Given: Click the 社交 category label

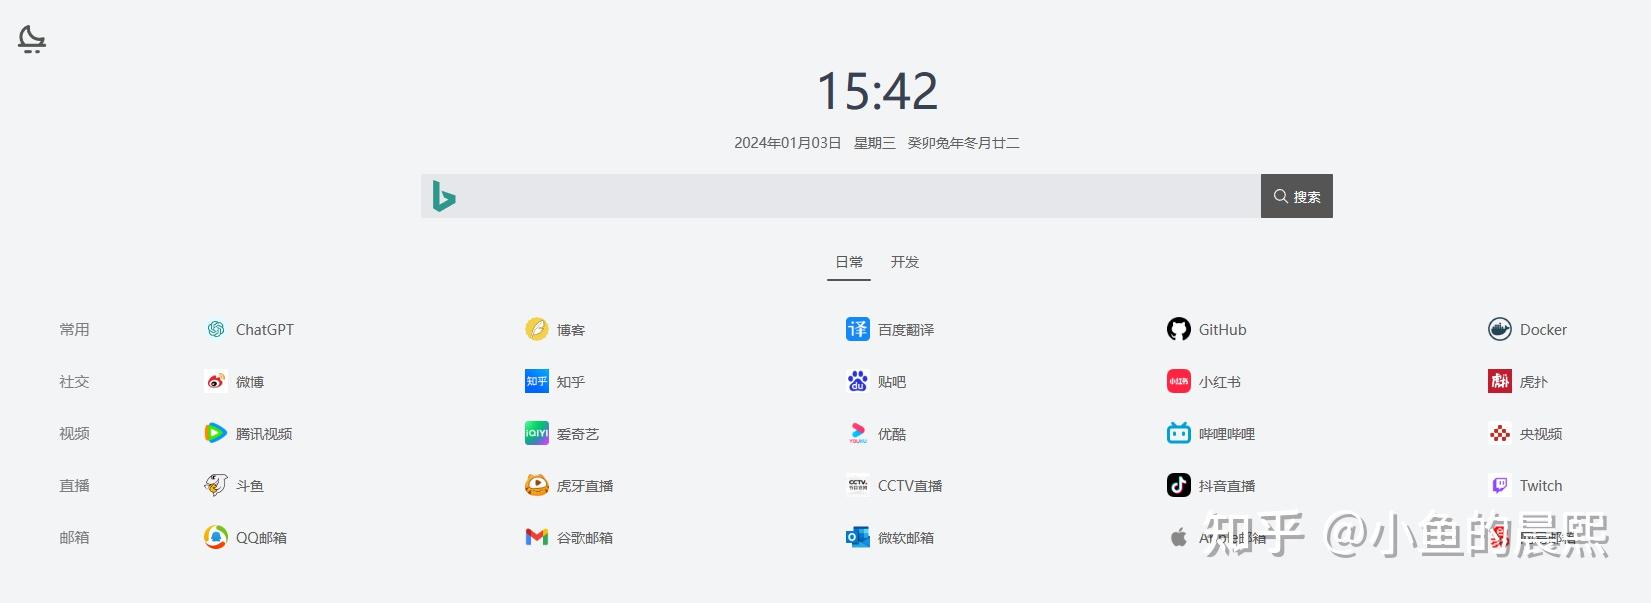Looking at the screenshot, I should 74,381.
